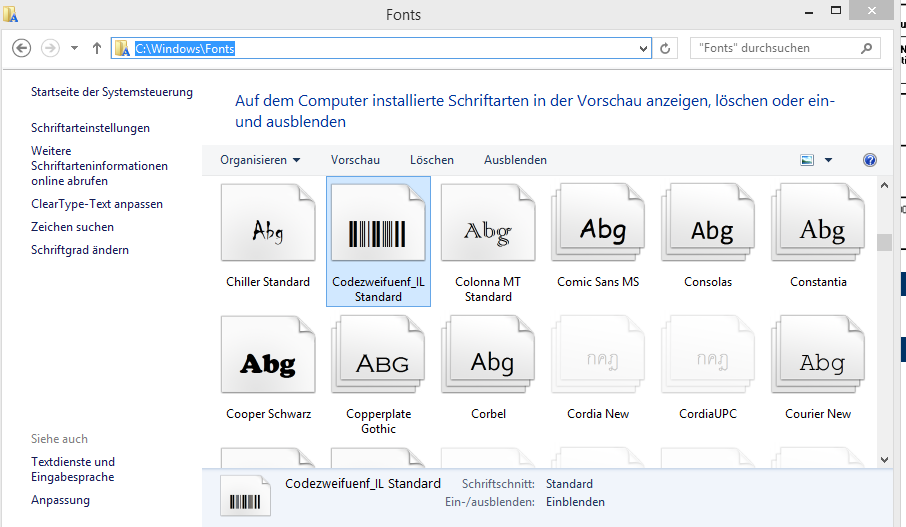Refresh the Fonts folder view
906x527 pixels.
665,49
